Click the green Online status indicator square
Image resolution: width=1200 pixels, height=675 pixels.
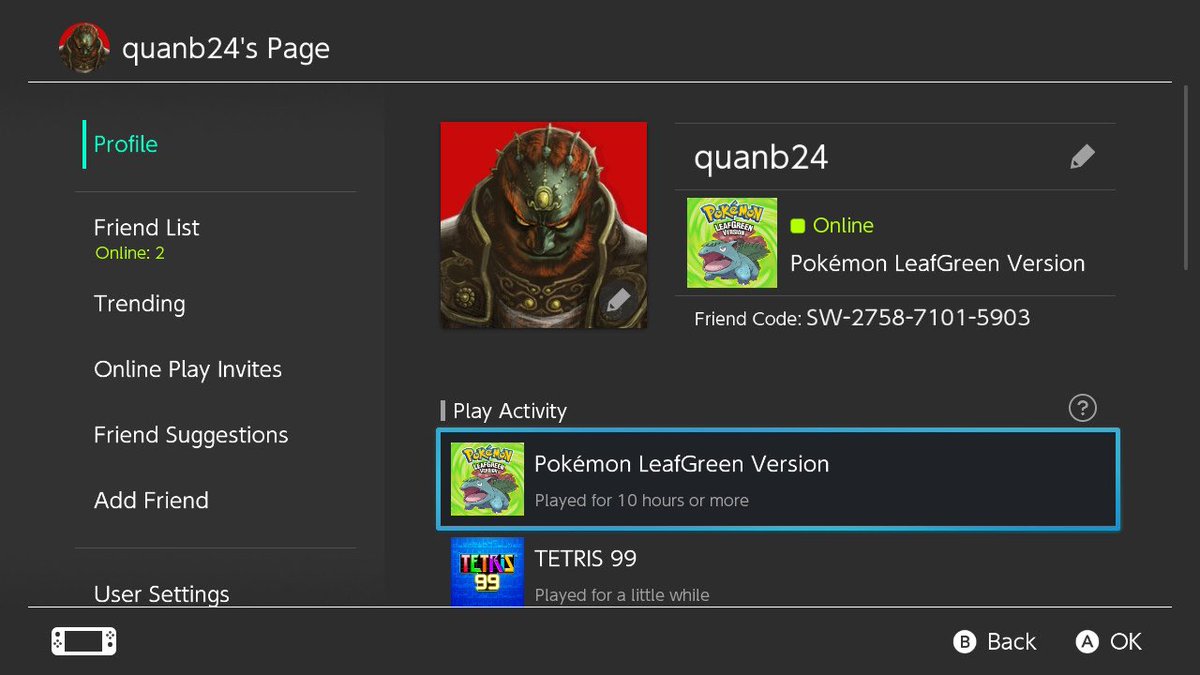[x=798, y=226]
